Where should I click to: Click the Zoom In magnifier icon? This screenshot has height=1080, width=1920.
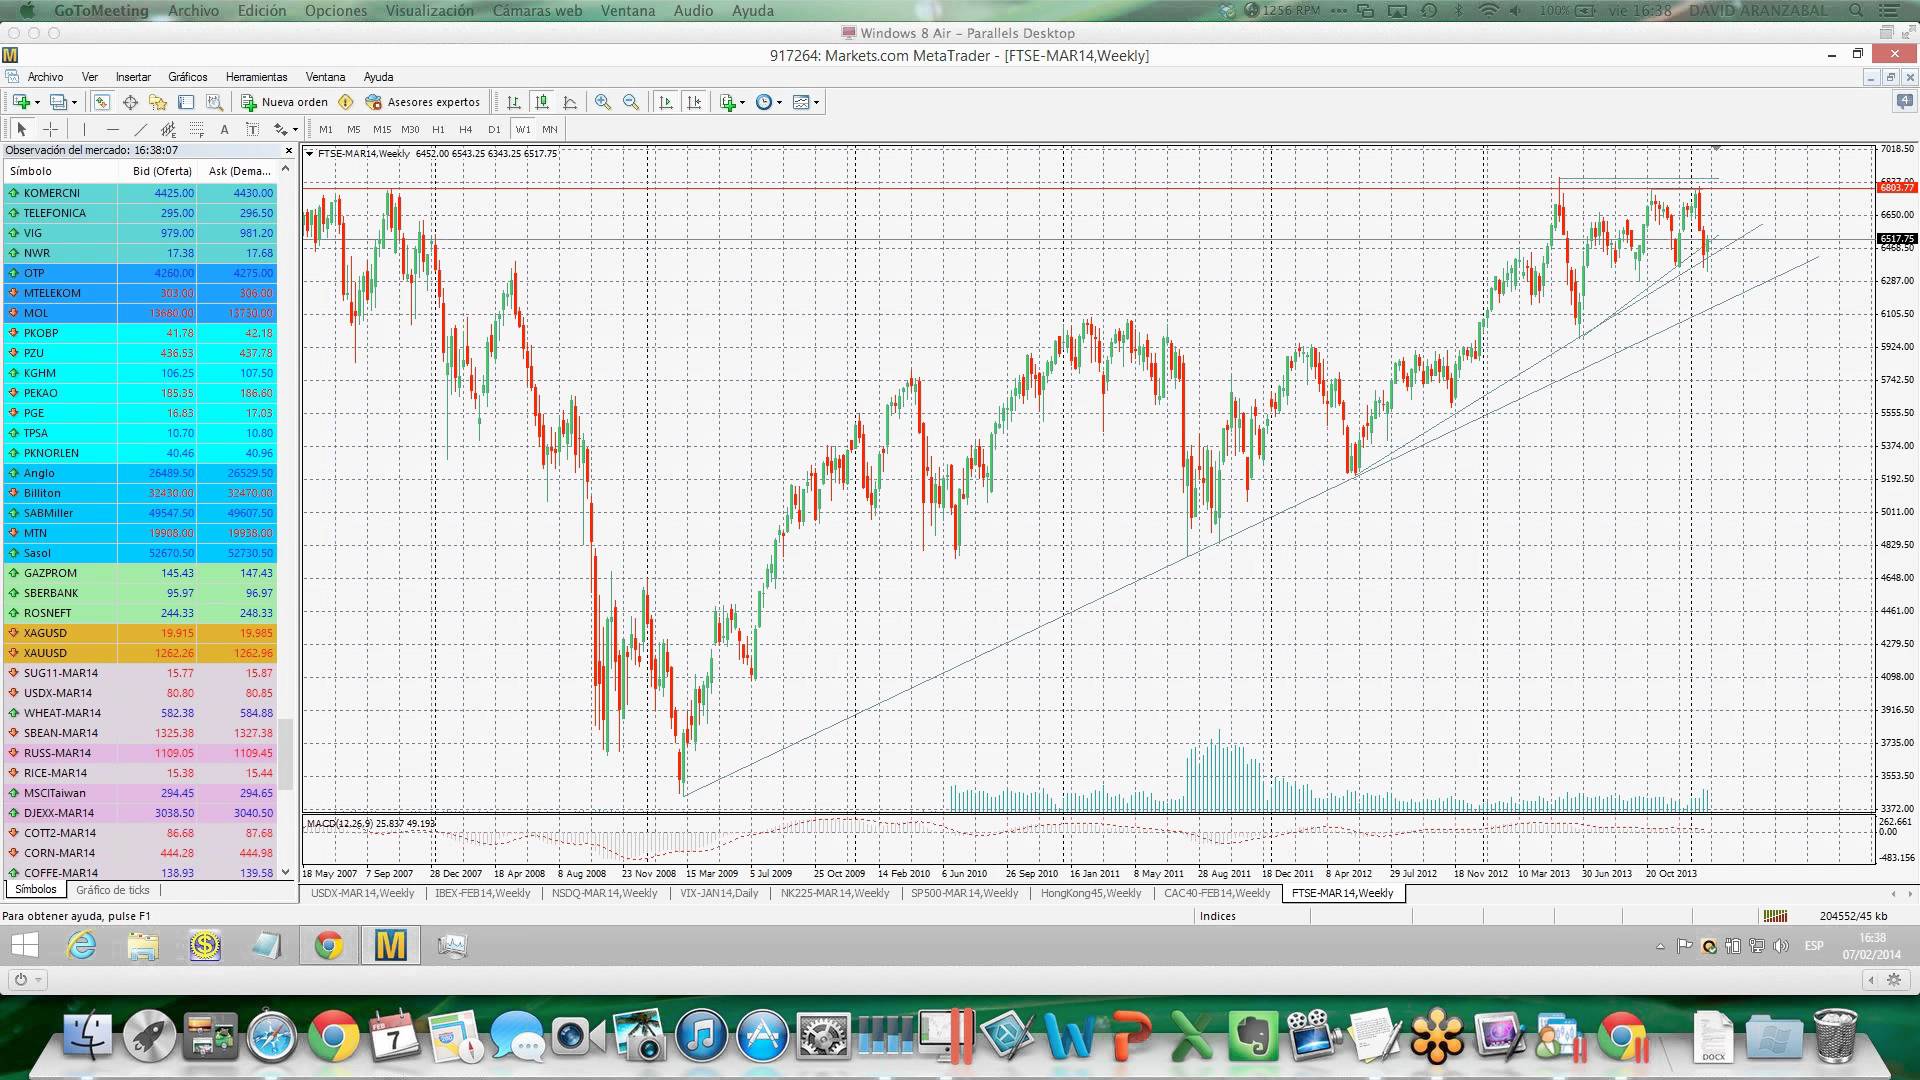603,102
